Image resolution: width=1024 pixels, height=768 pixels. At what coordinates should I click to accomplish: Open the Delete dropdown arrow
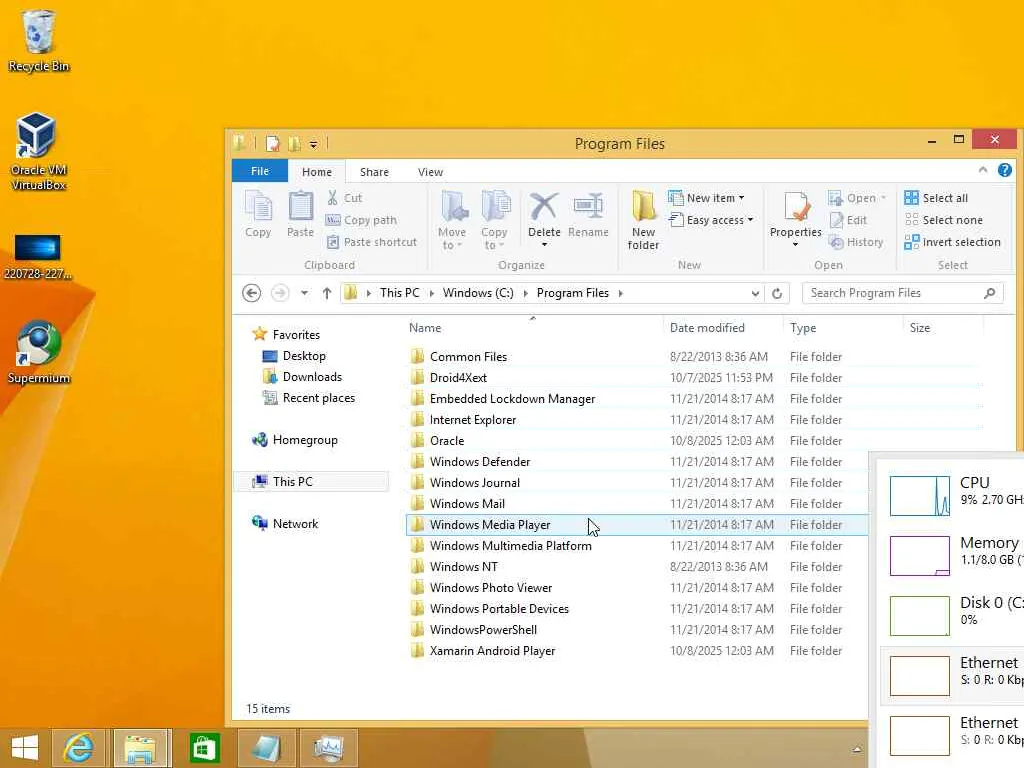pos(544,245)
